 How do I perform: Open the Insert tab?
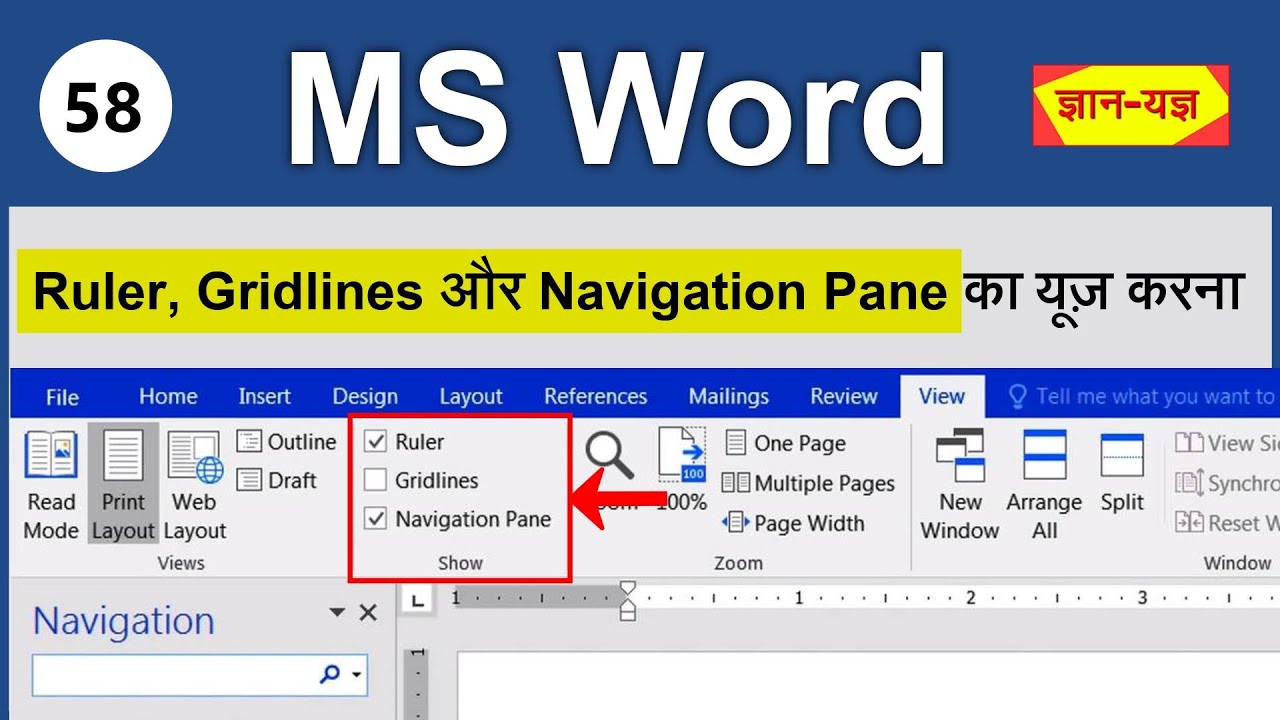(265, 397)
